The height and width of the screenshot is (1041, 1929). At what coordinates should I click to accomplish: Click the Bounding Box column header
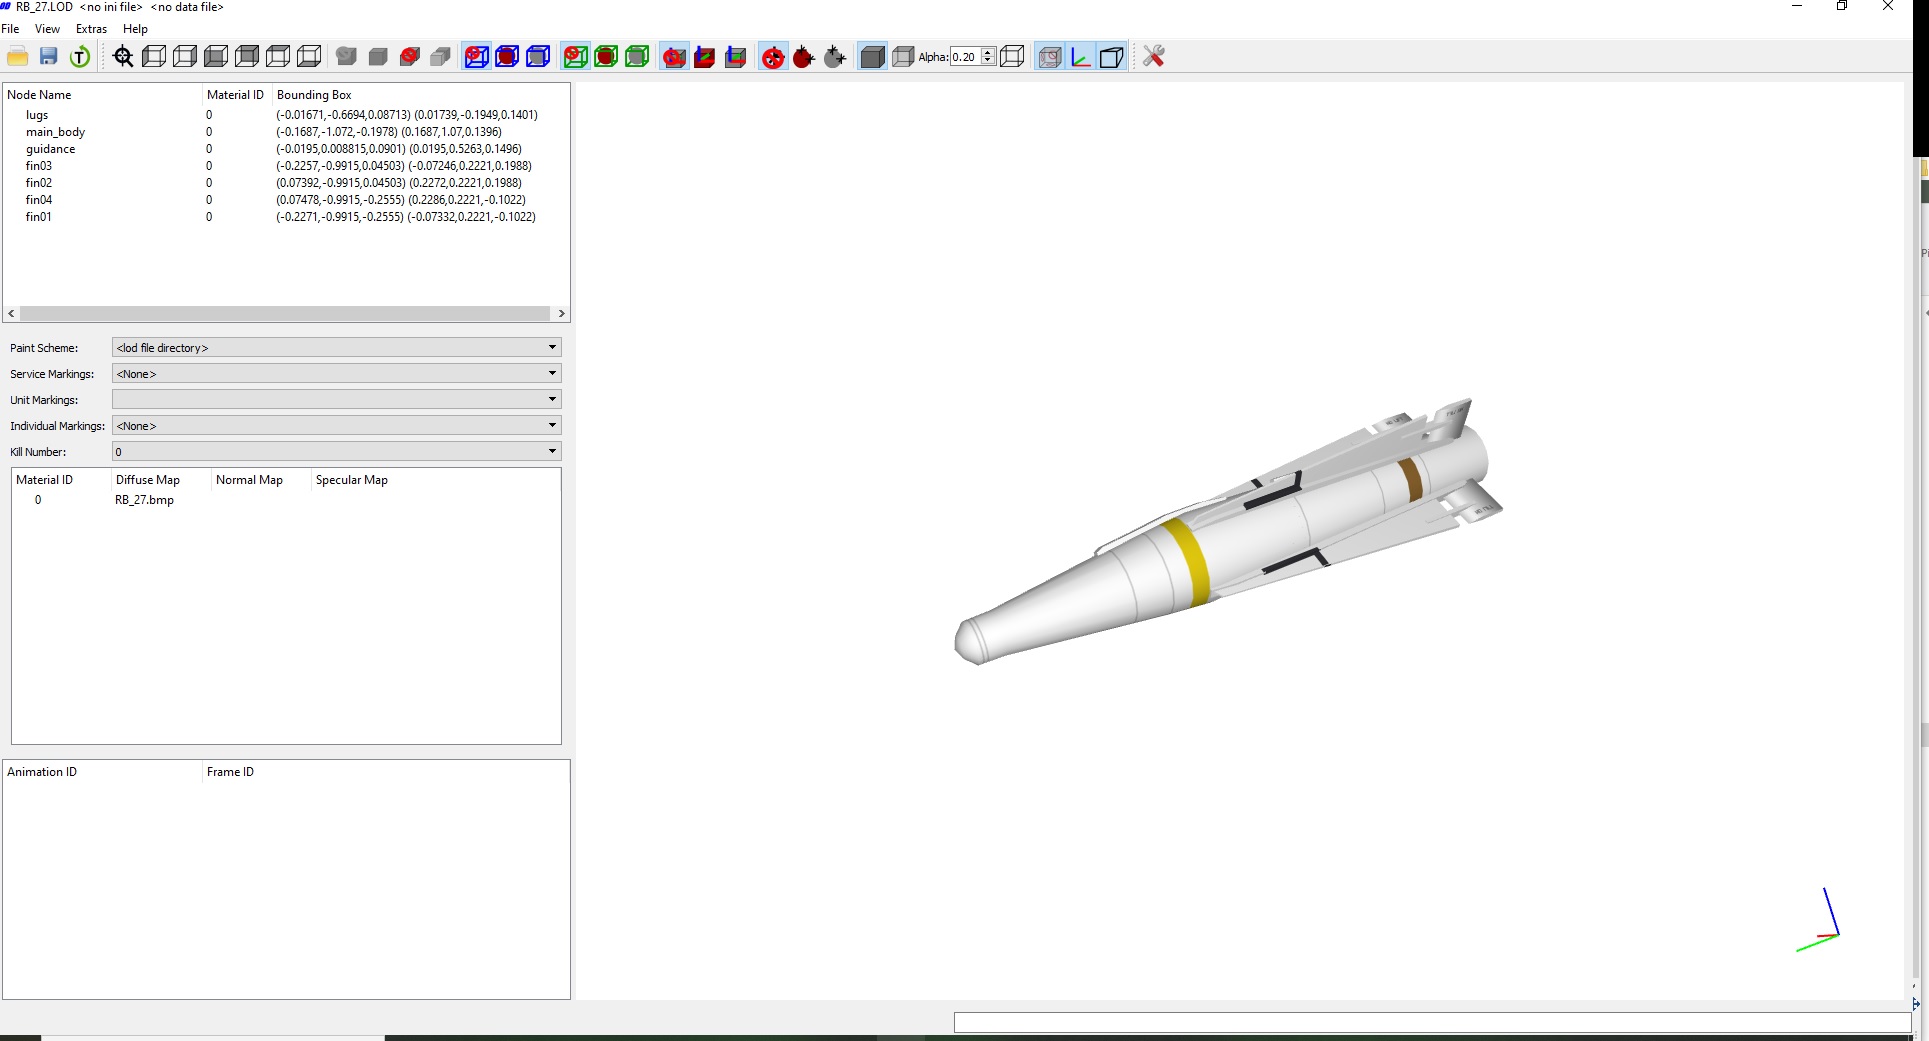pyautogui.click(x=314, y=95)
